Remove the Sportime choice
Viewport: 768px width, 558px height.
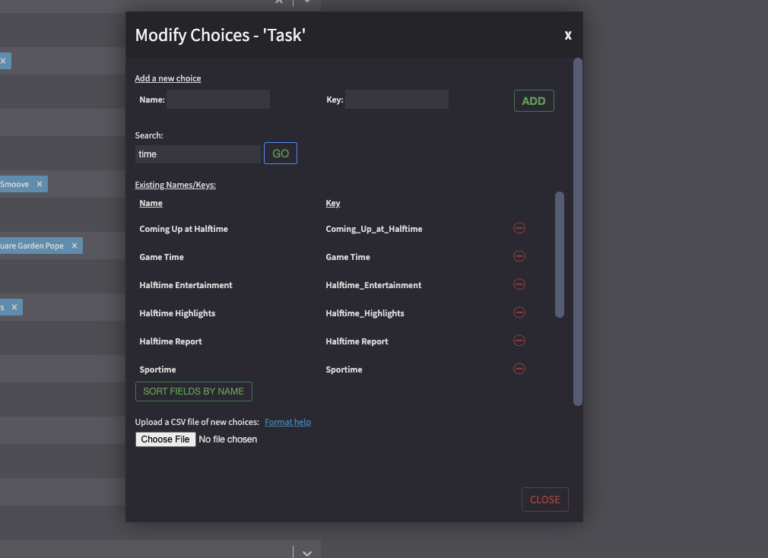coord(519,369)
